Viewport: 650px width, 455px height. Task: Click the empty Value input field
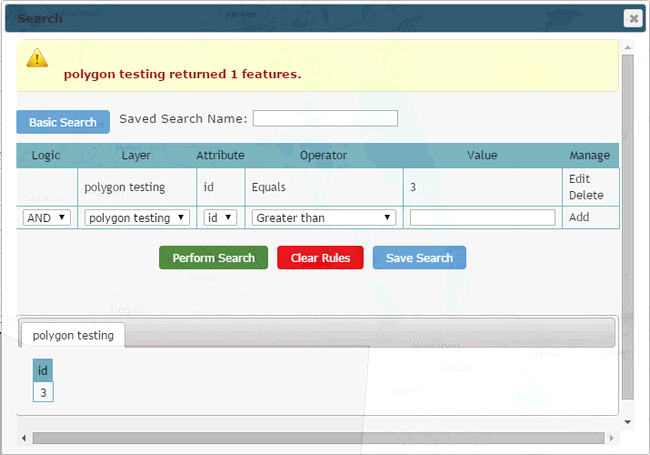[x=482, y=217]
